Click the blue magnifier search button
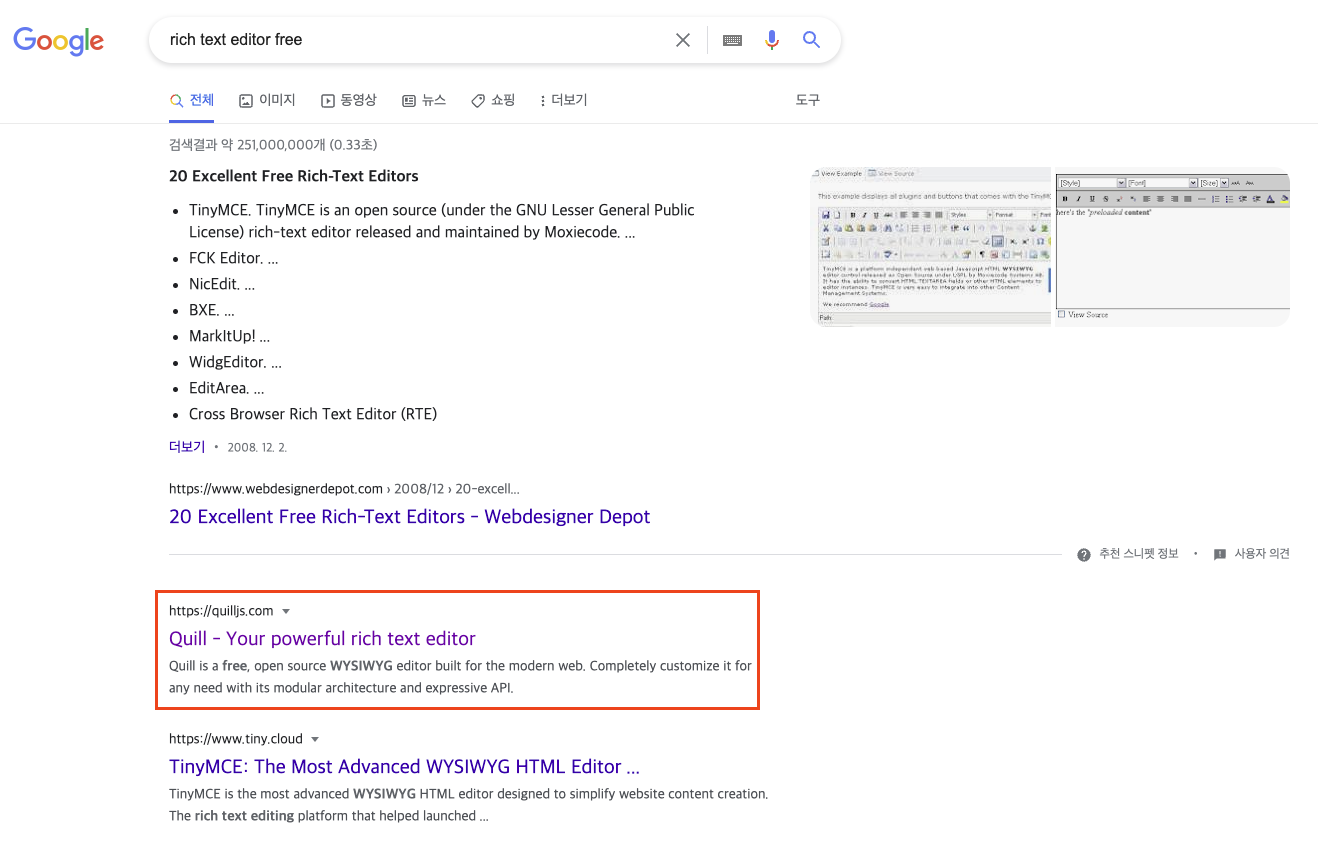The height and width of the screenshot is (845, 1318). click(812, 40)
